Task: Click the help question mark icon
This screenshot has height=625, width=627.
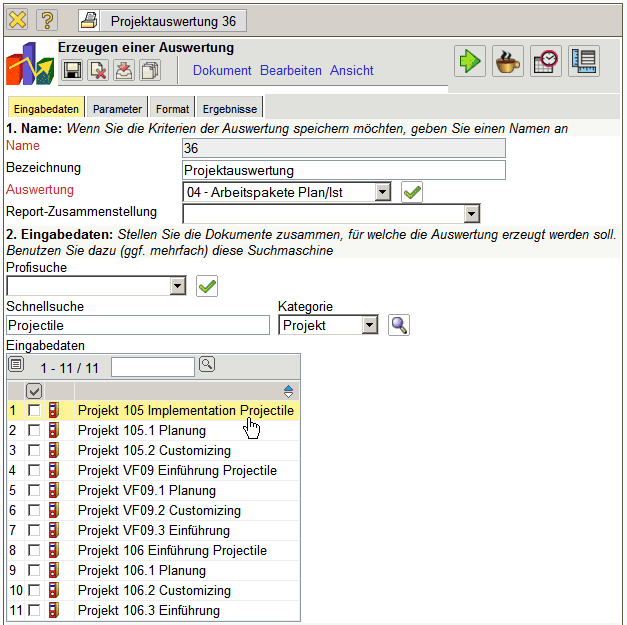Action: 47,20
